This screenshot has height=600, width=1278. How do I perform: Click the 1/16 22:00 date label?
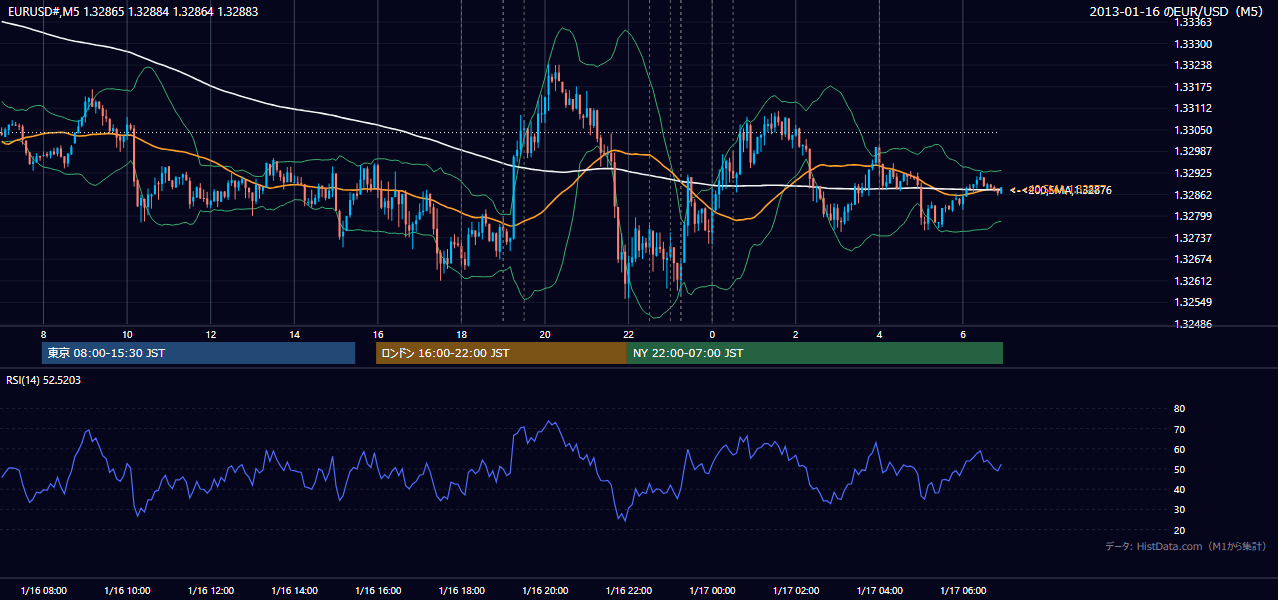629,591
